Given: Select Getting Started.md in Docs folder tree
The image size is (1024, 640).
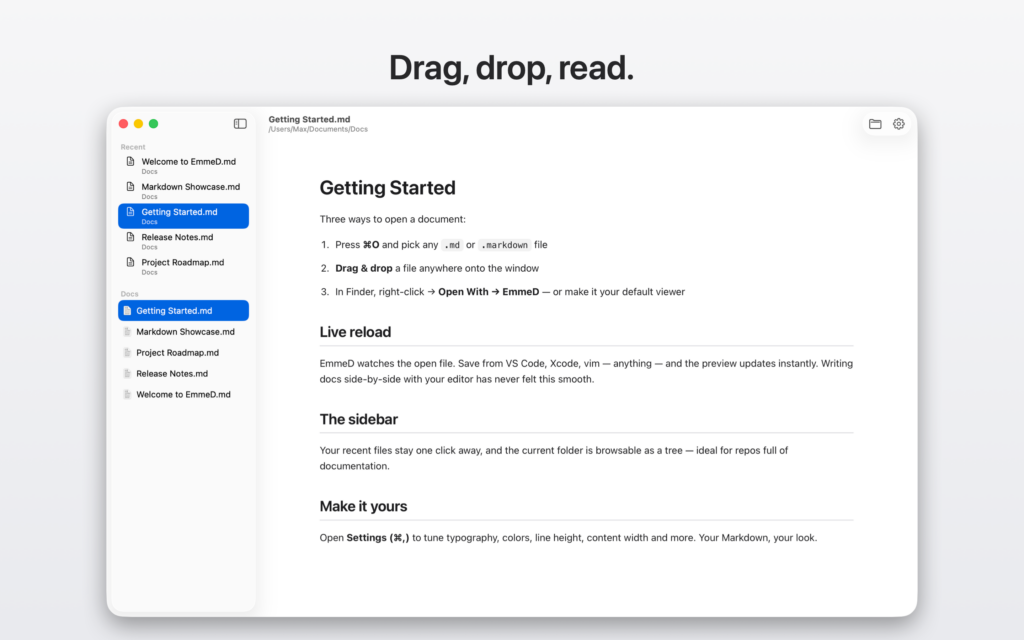Looking at the screenshot, I should pos(184,311).
